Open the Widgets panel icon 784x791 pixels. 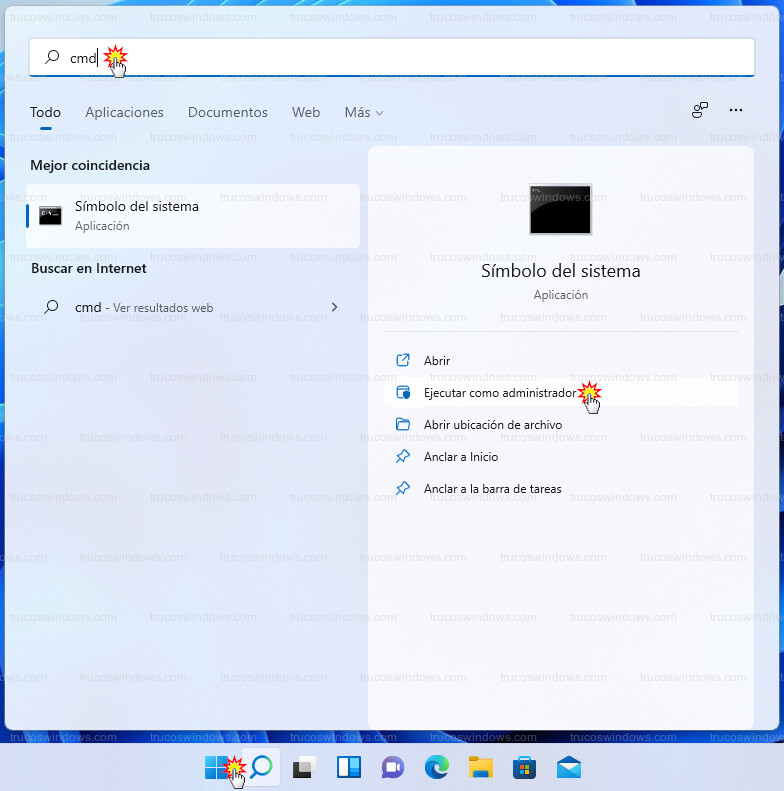tap(348, 768)
